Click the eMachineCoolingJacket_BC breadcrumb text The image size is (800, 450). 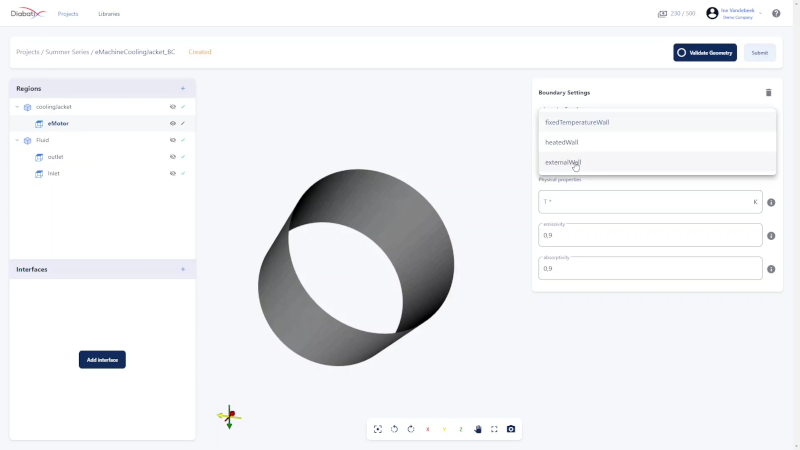pos(135,52)
